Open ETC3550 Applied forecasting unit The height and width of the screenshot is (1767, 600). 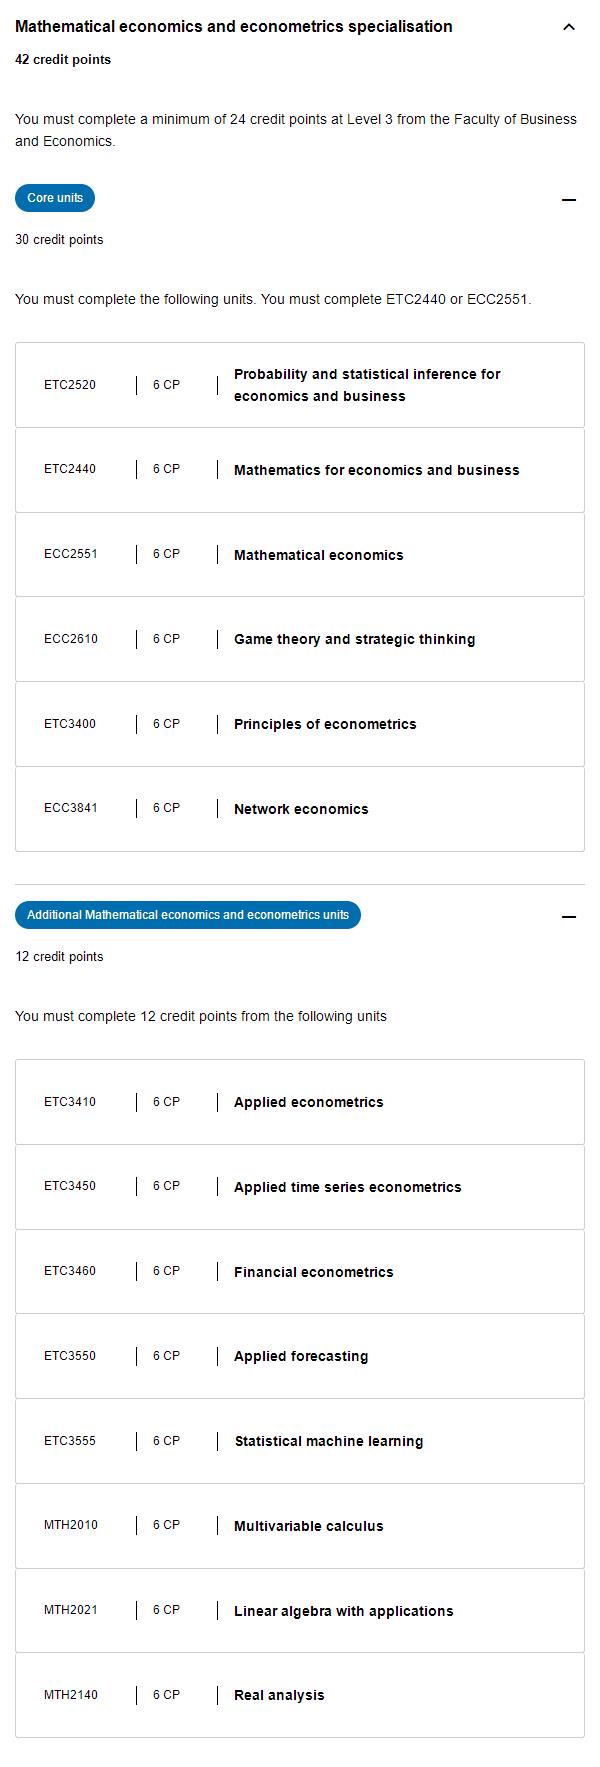300,1356
